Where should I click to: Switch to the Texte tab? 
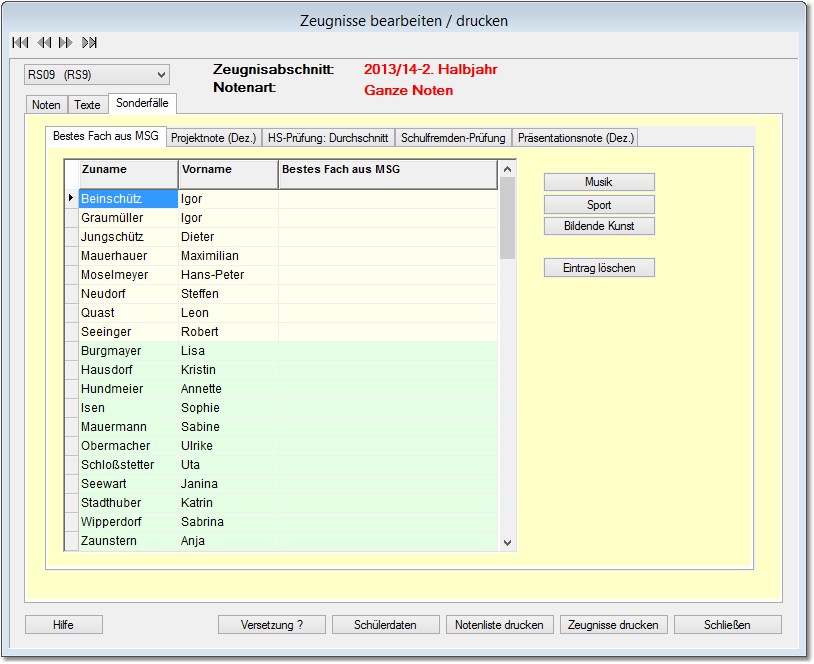87,105
